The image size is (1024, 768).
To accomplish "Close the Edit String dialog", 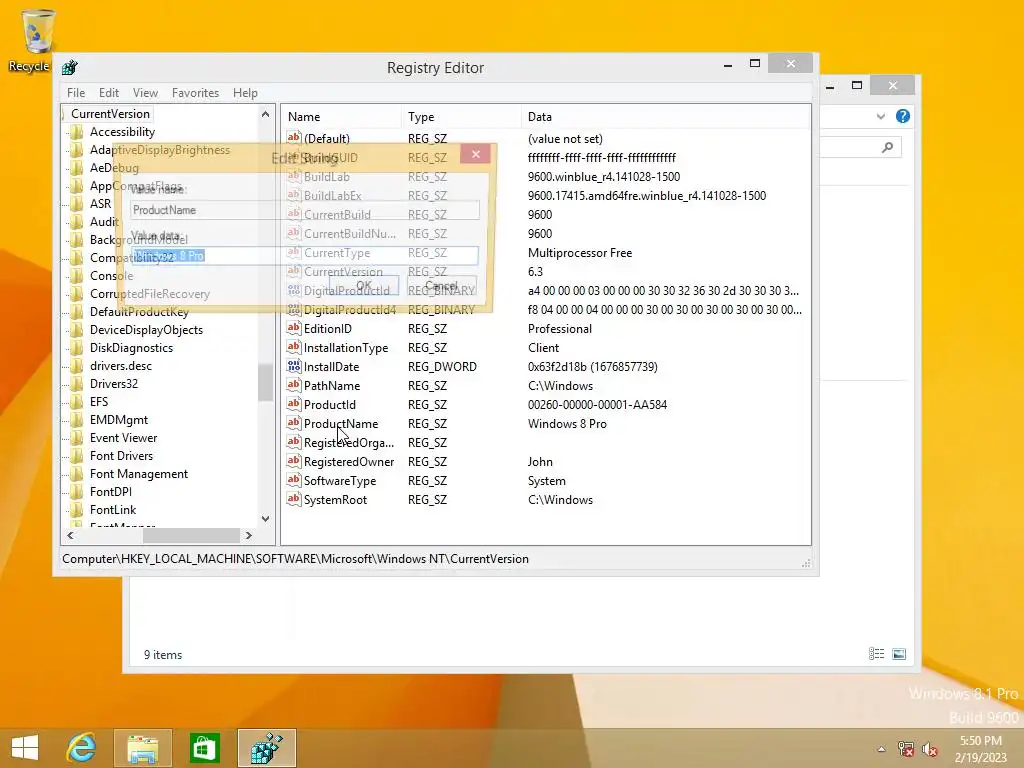I will [476, 154].
